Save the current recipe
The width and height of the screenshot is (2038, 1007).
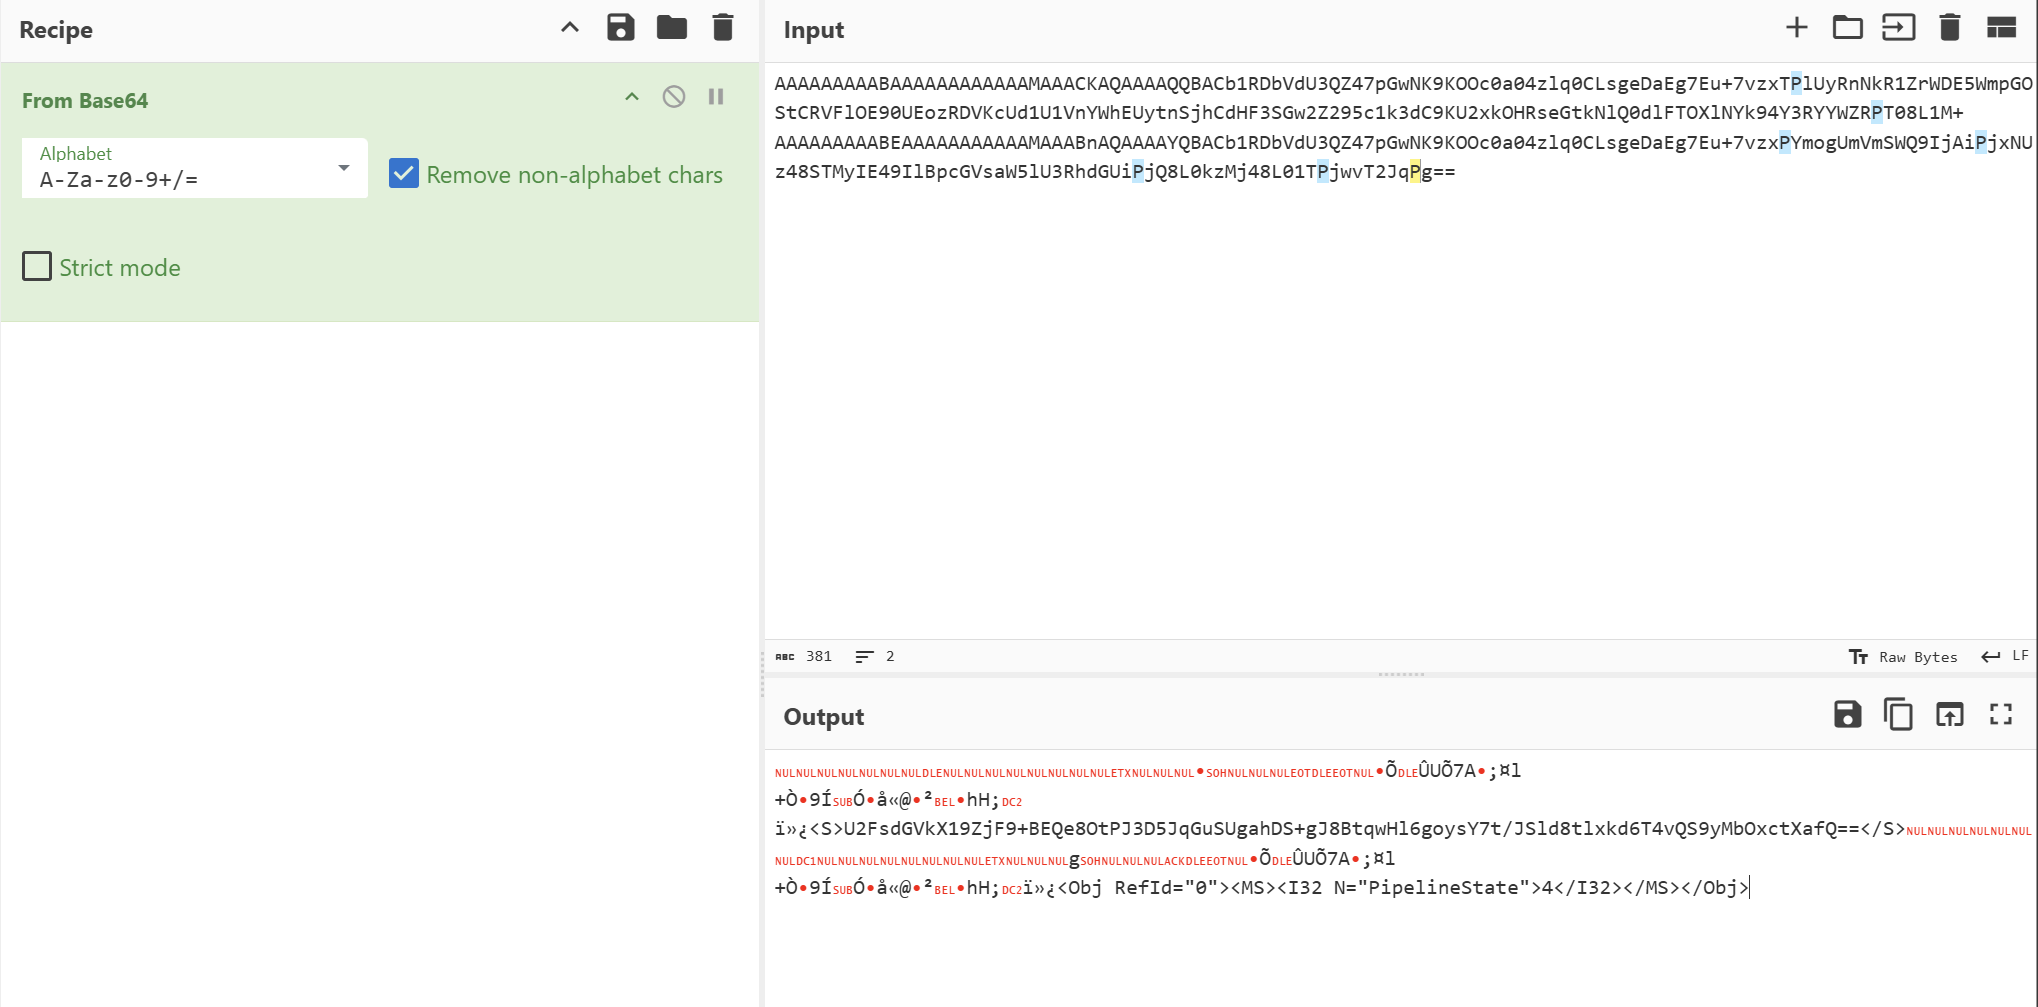point(620,28)
